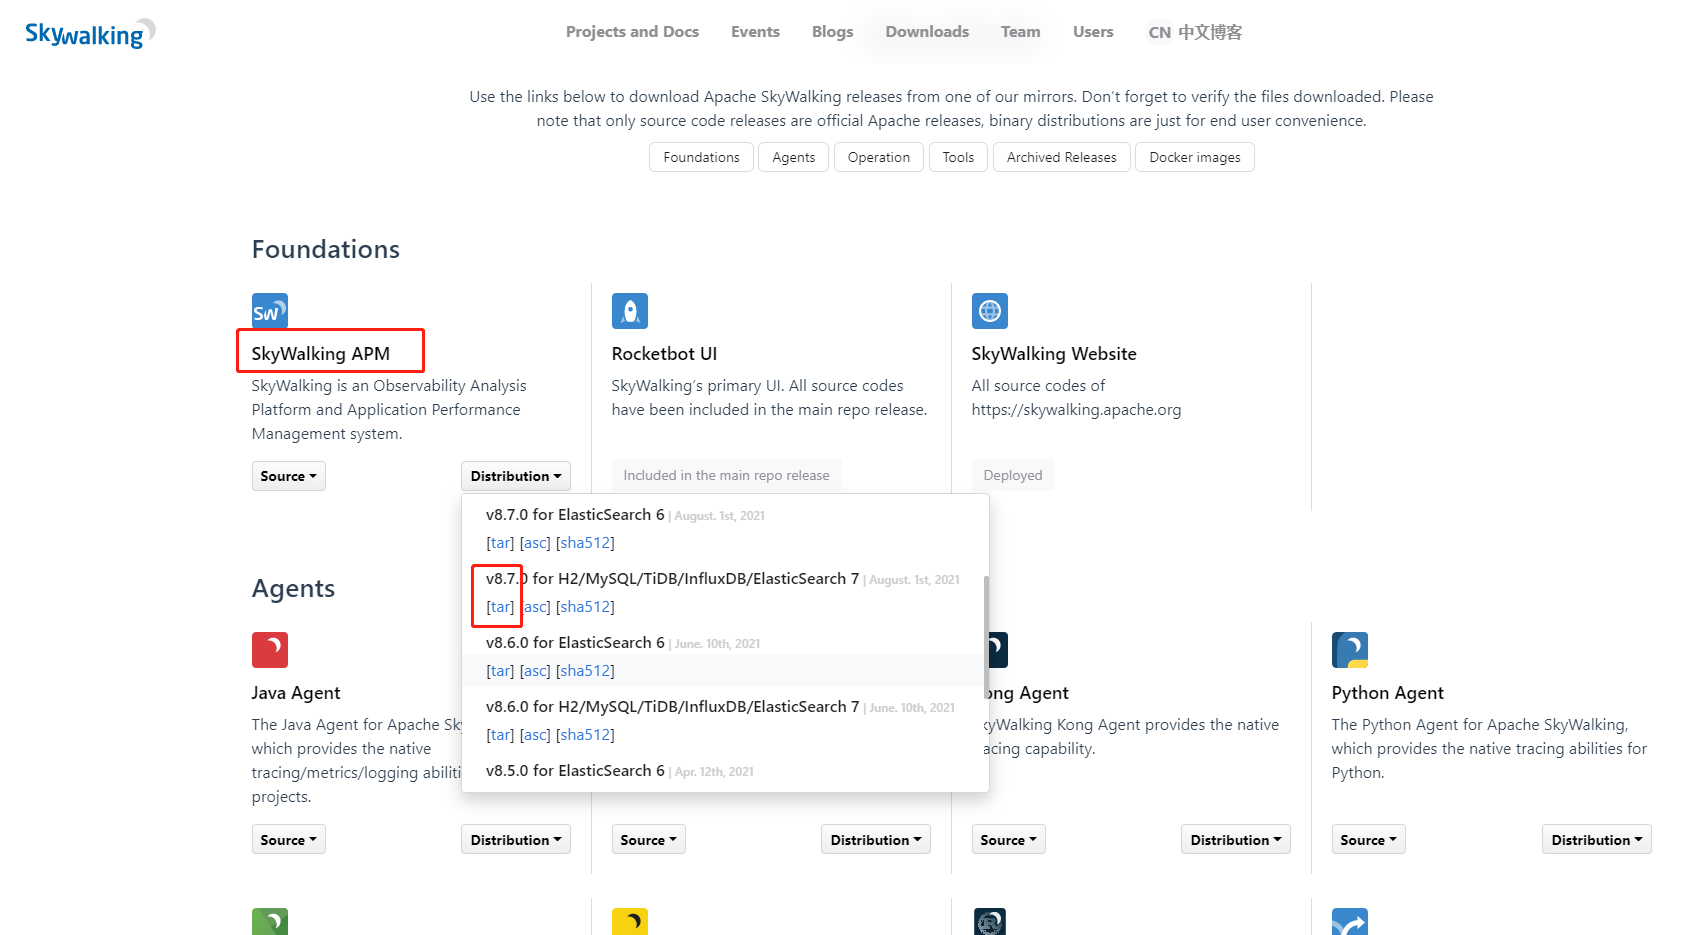Open the Users page

(1093, 32)
